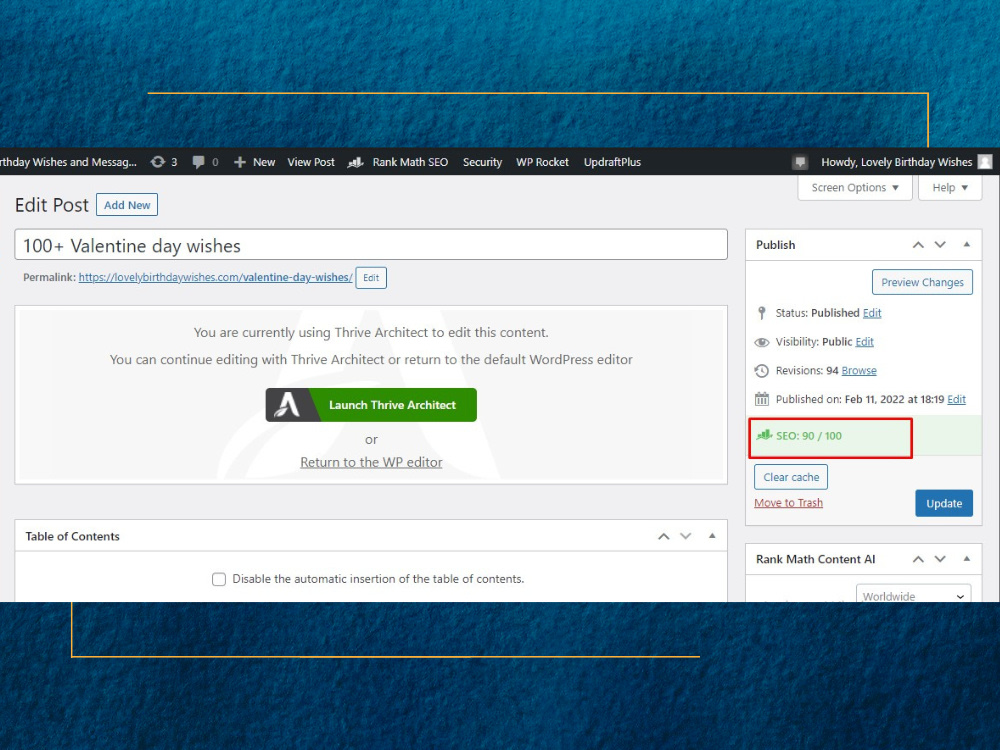Click the plus icon next to New
This screenshot has width=1000, height=750.
tap(240, 162)
